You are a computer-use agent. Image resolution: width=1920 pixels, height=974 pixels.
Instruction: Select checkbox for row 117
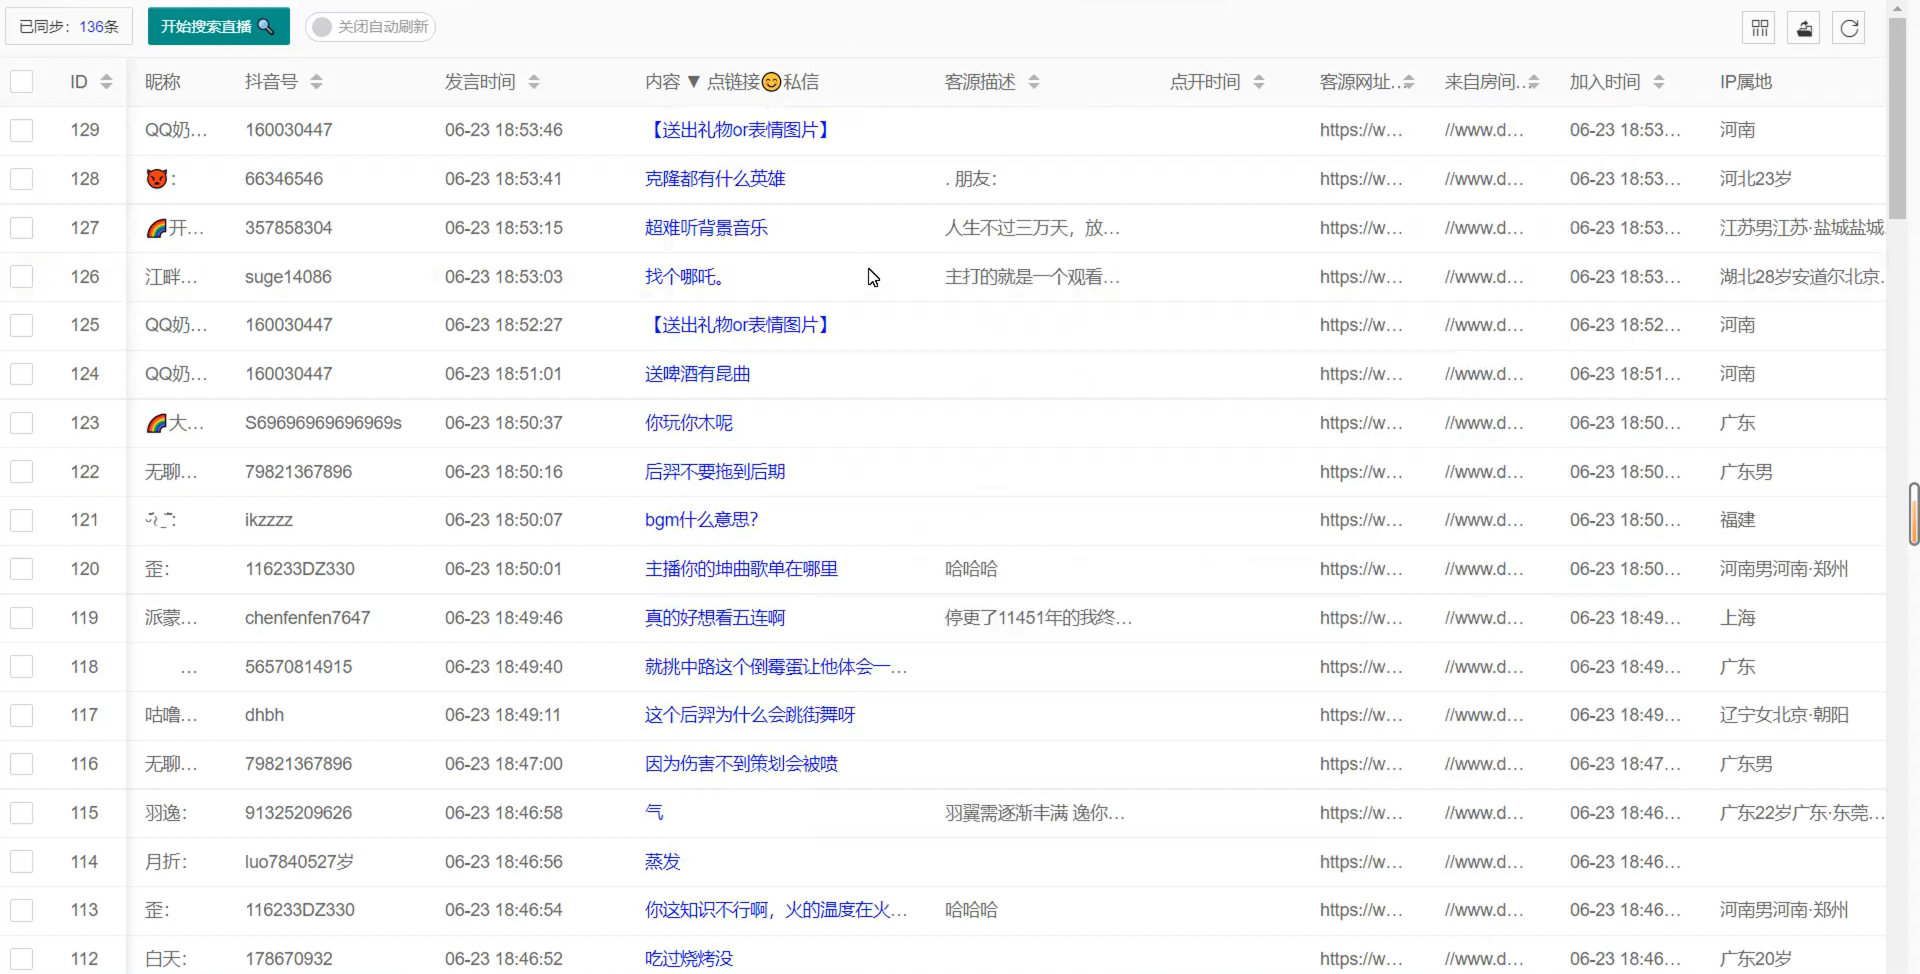click(x=22, y=715)
